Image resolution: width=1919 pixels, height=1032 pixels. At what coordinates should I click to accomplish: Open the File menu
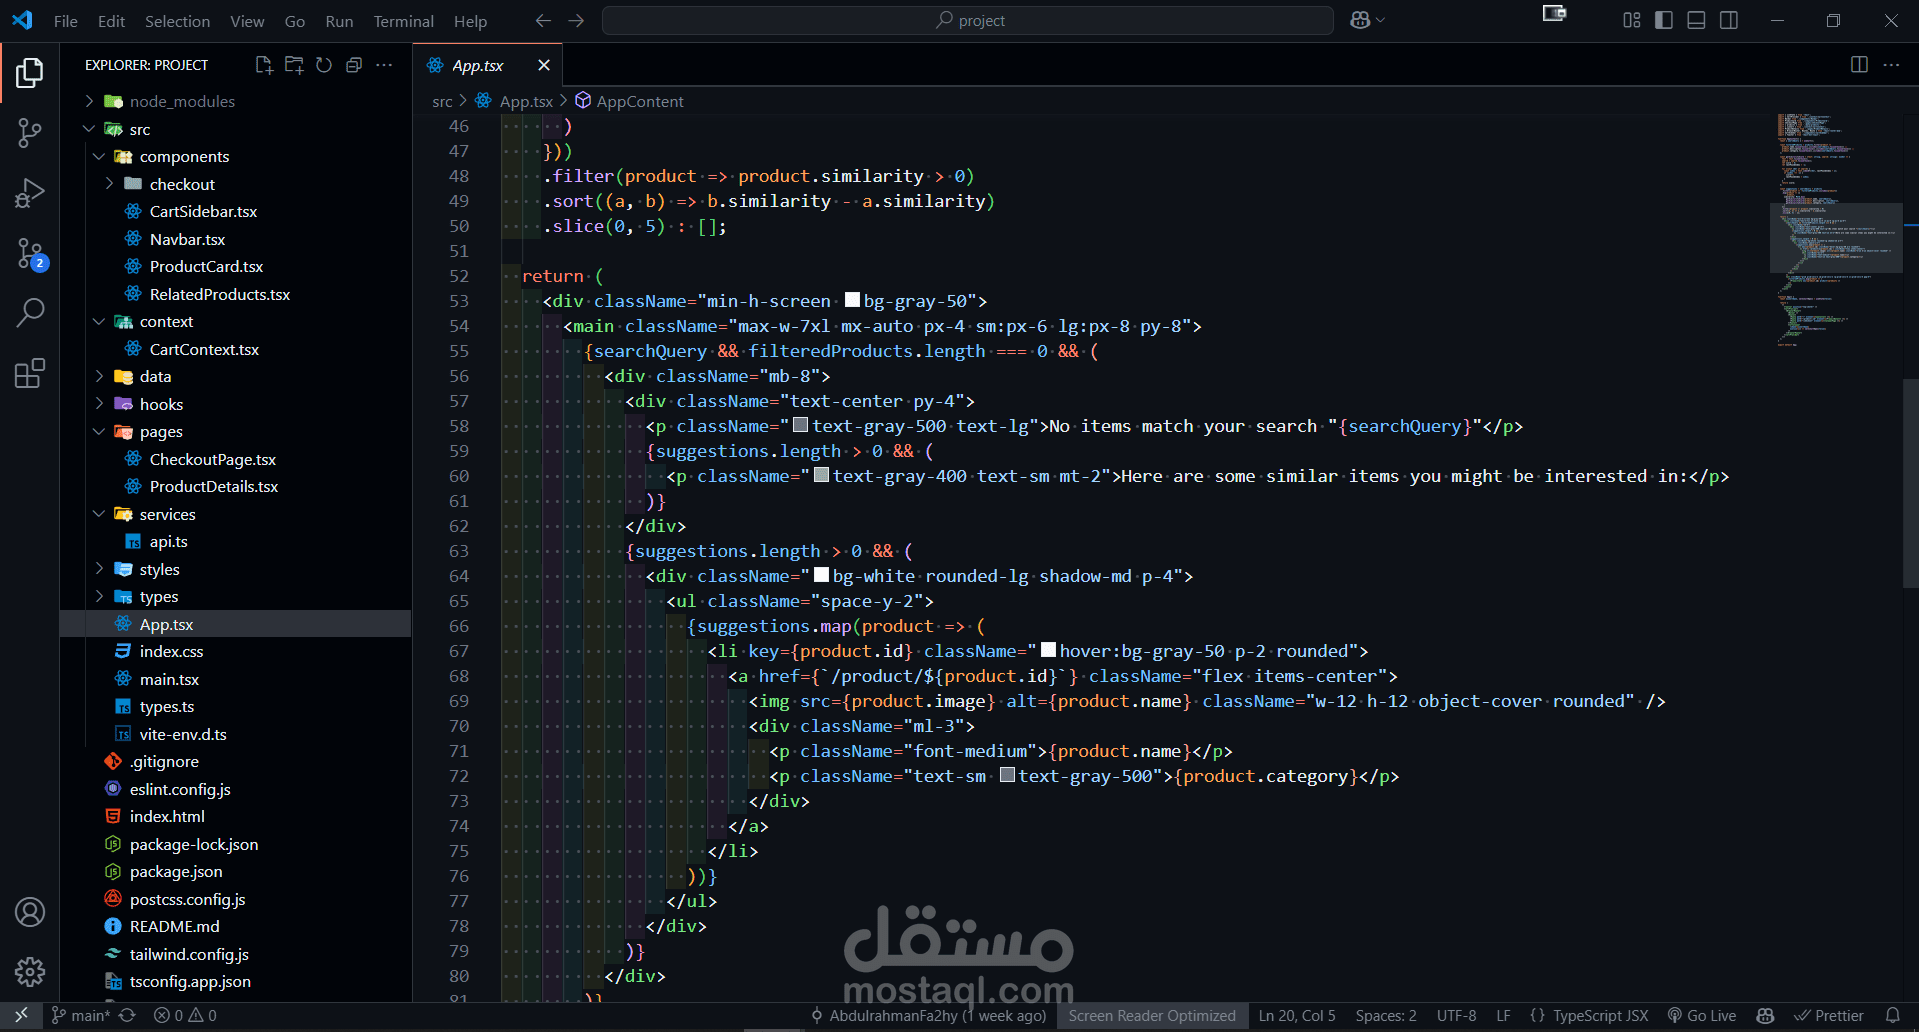tap(66, 21)
